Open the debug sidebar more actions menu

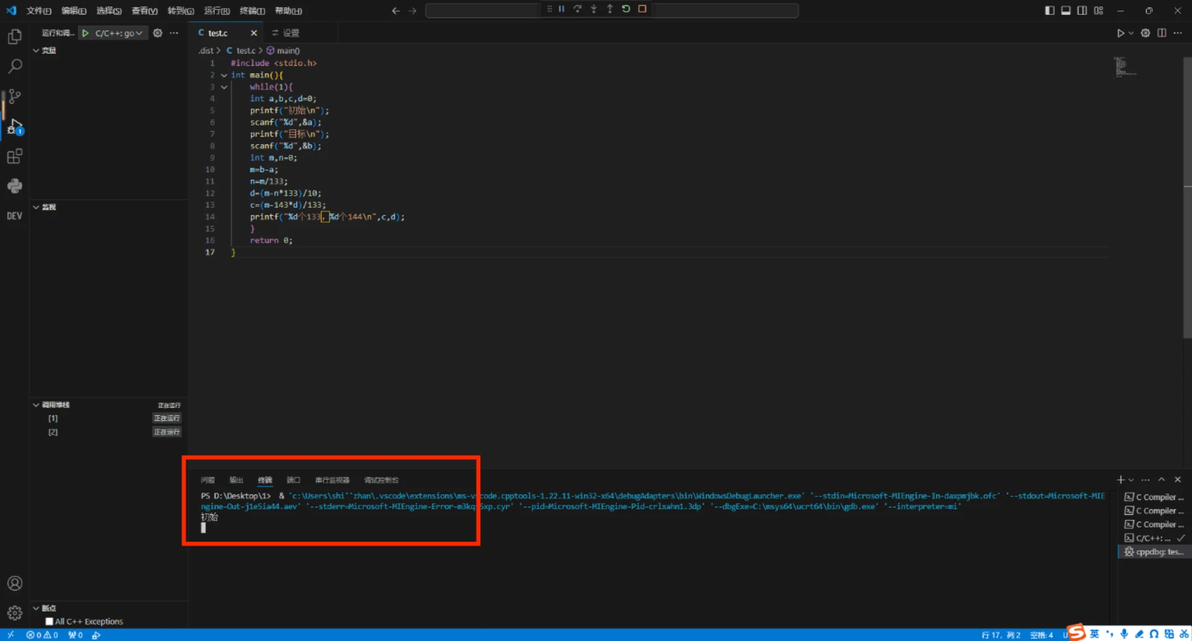click(174, 33)
